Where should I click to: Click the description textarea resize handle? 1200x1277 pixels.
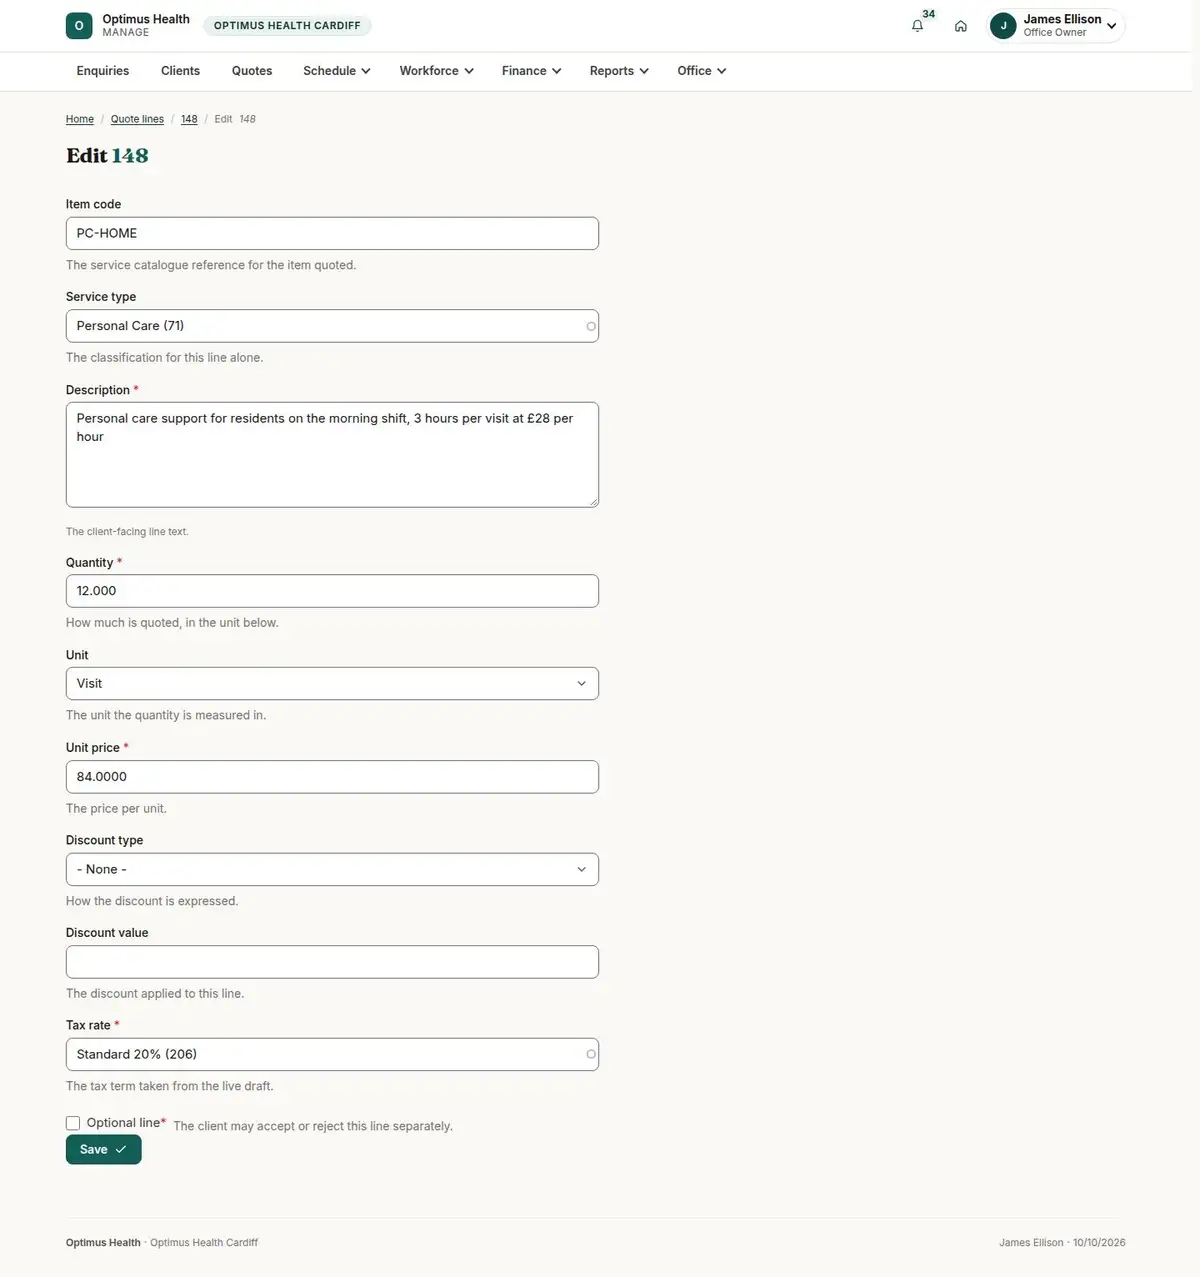point(593,502)
